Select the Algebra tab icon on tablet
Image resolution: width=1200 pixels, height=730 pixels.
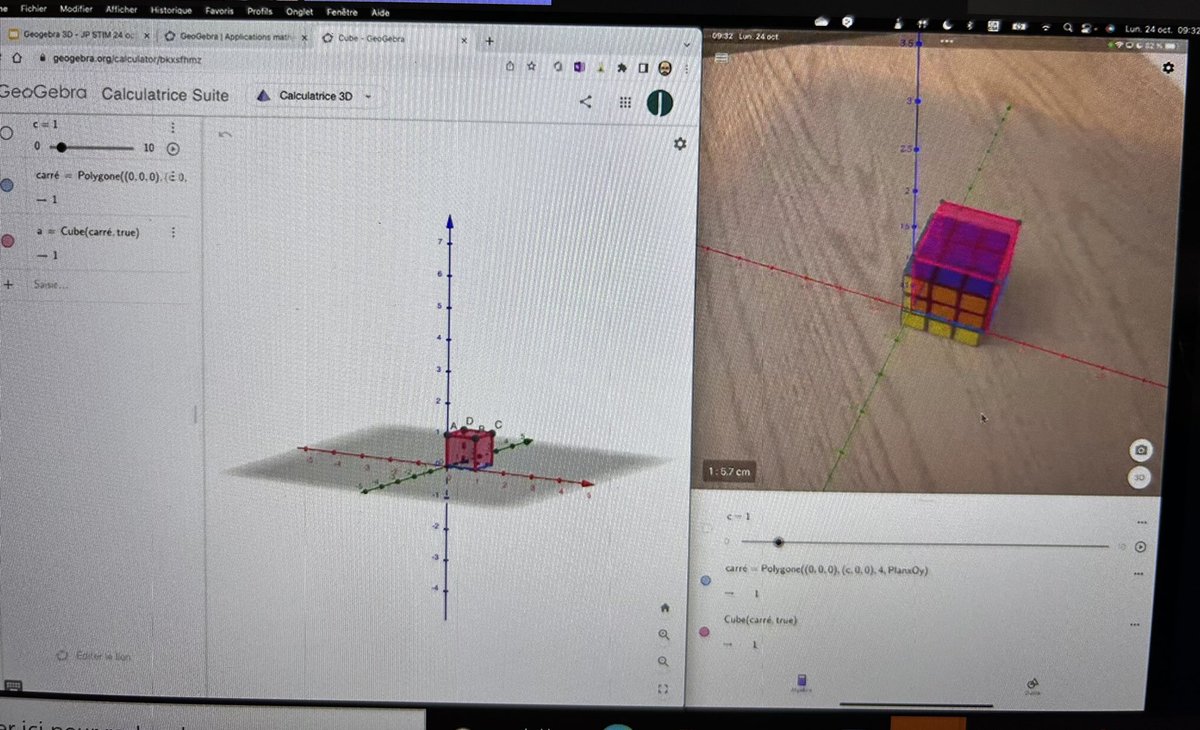(801, 685)
